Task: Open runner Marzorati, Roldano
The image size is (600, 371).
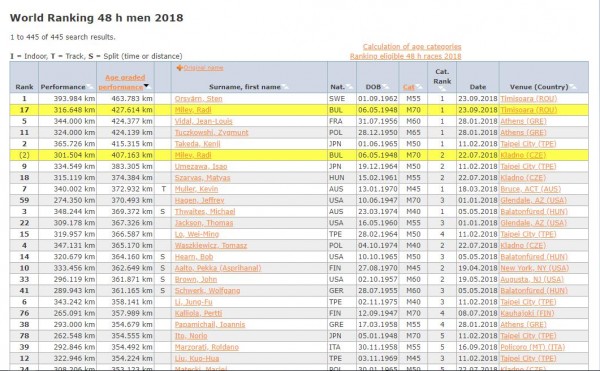Action: (x=207, y=347)
